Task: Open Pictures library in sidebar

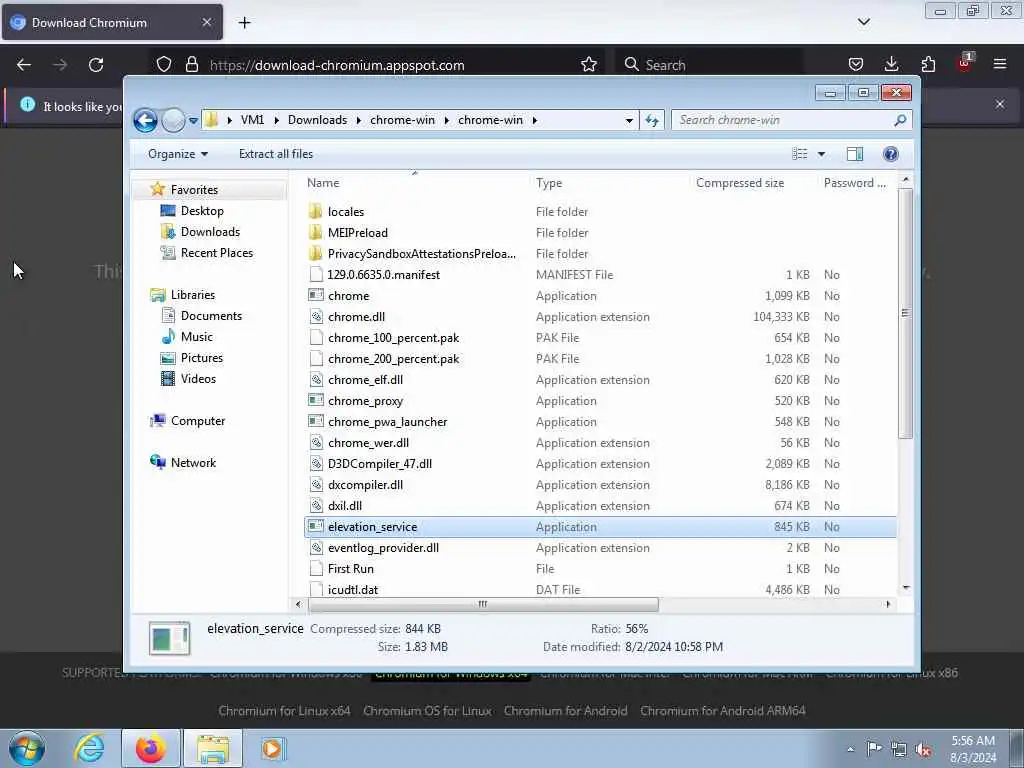Action: pos(202,358)
